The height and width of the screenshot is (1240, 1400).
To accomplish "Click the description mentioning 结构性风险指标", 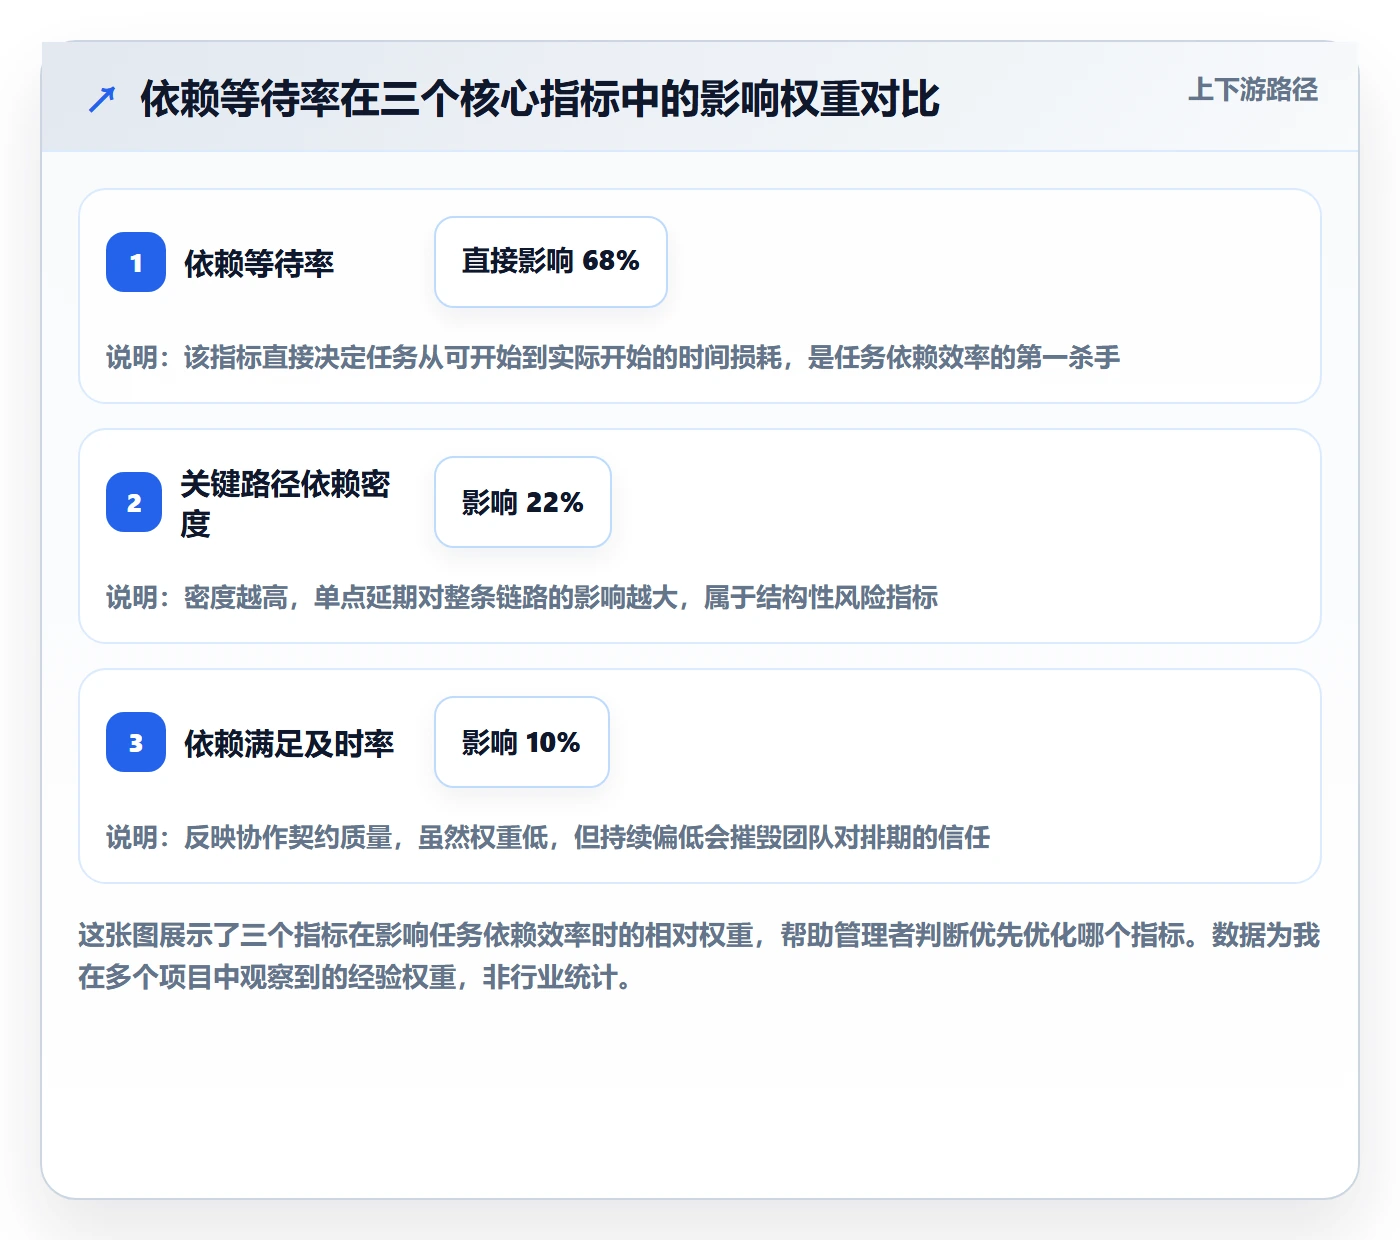I will (x=522, y=597).
